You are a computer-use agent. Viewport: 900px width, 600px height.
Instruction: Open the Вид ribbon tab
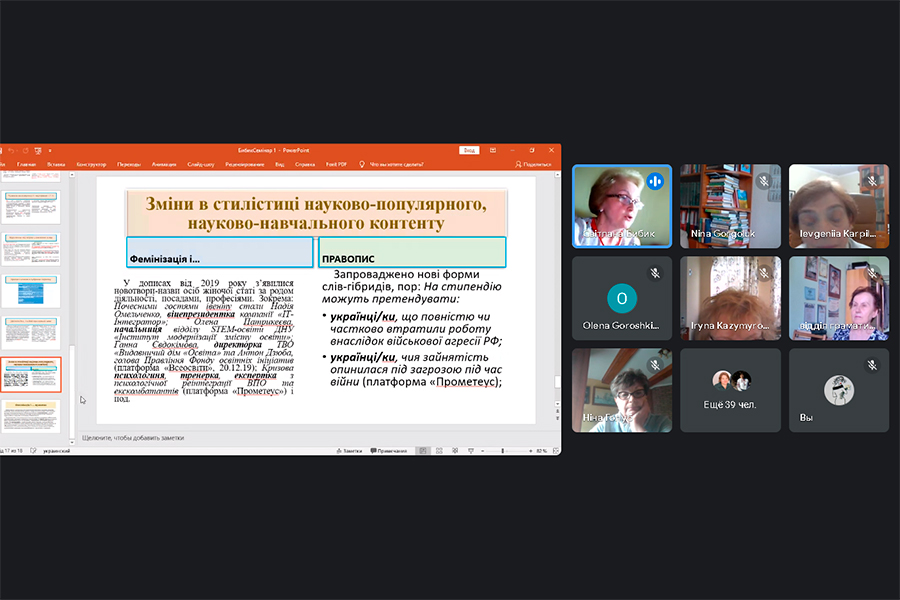click(280, 164)
